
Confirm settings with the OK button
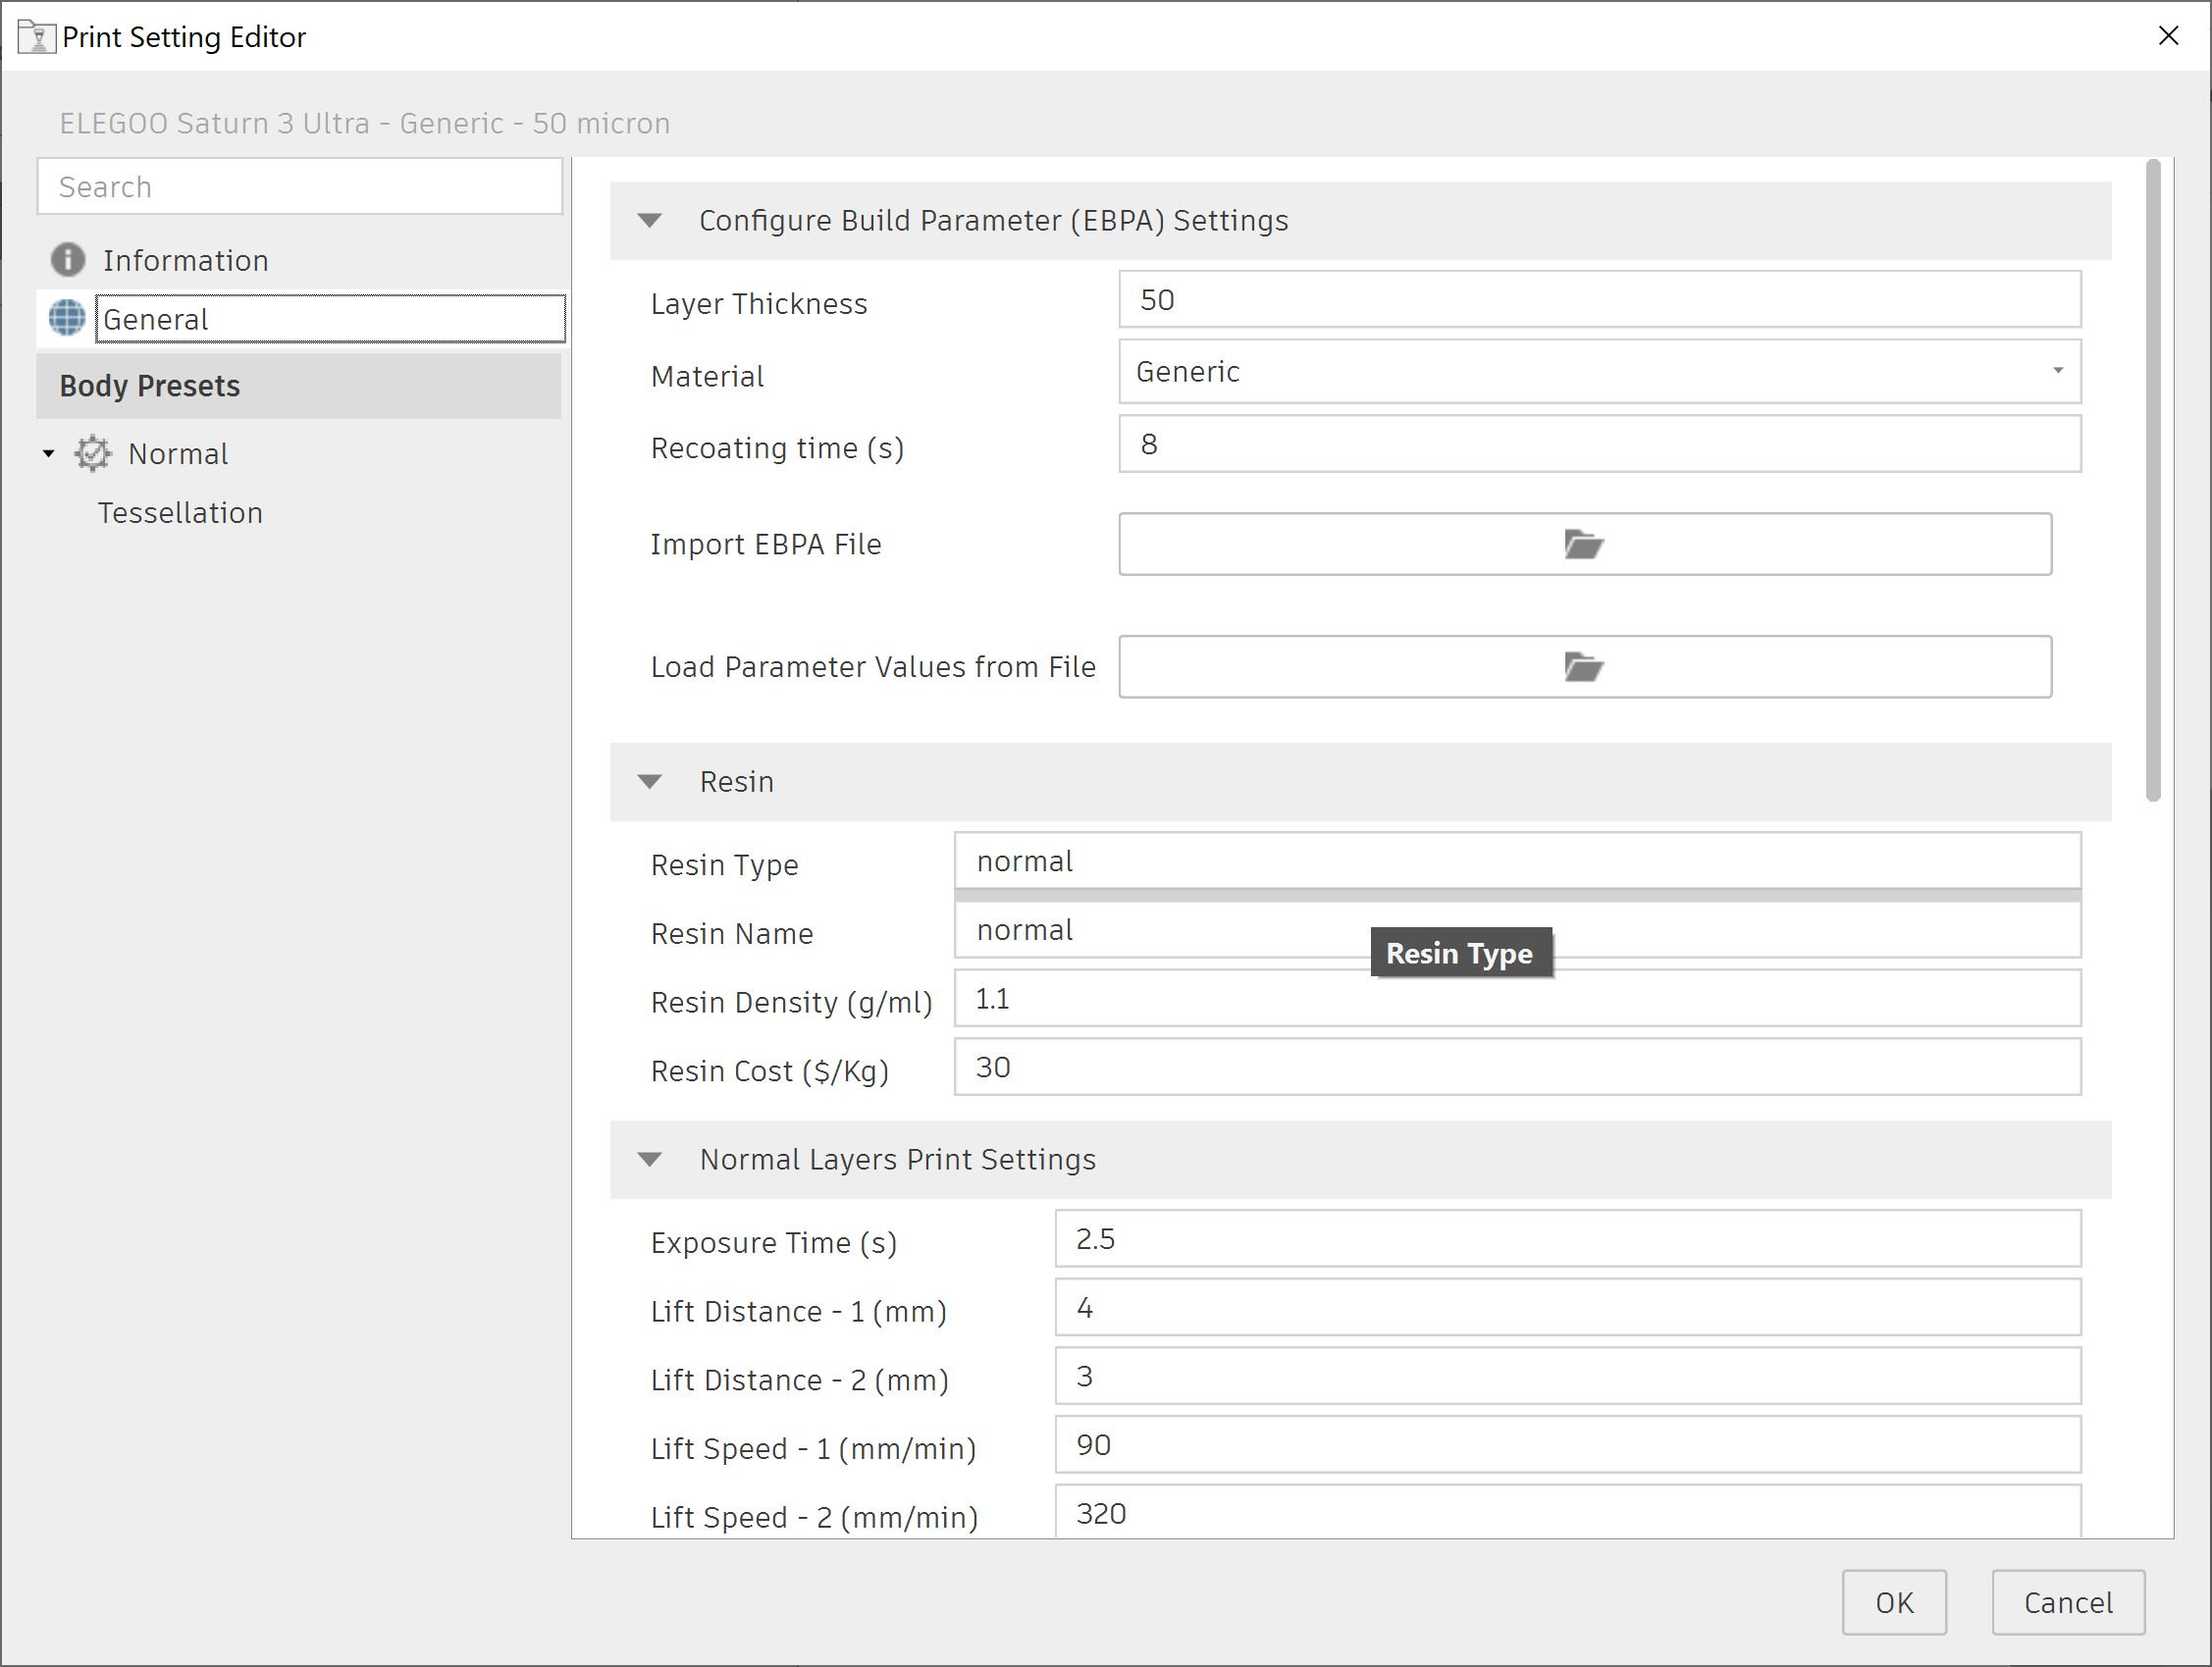point(1894,1602)
